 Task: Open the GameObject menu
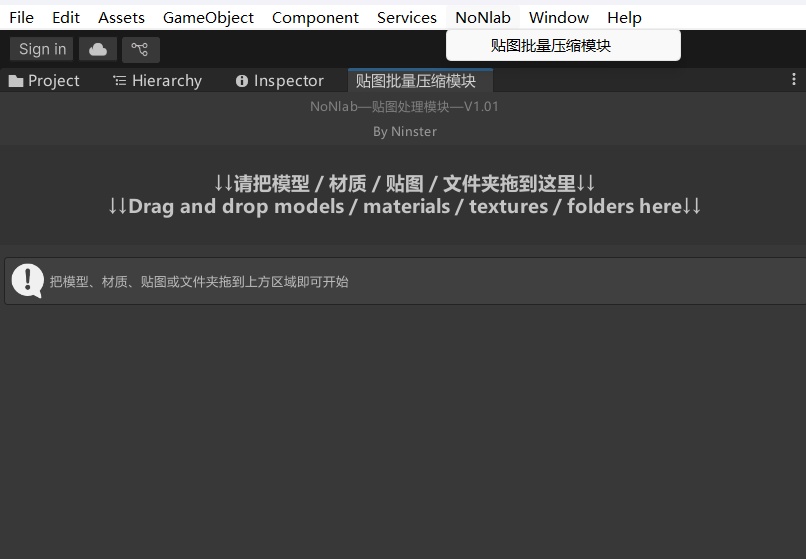(x=208, y=18)
